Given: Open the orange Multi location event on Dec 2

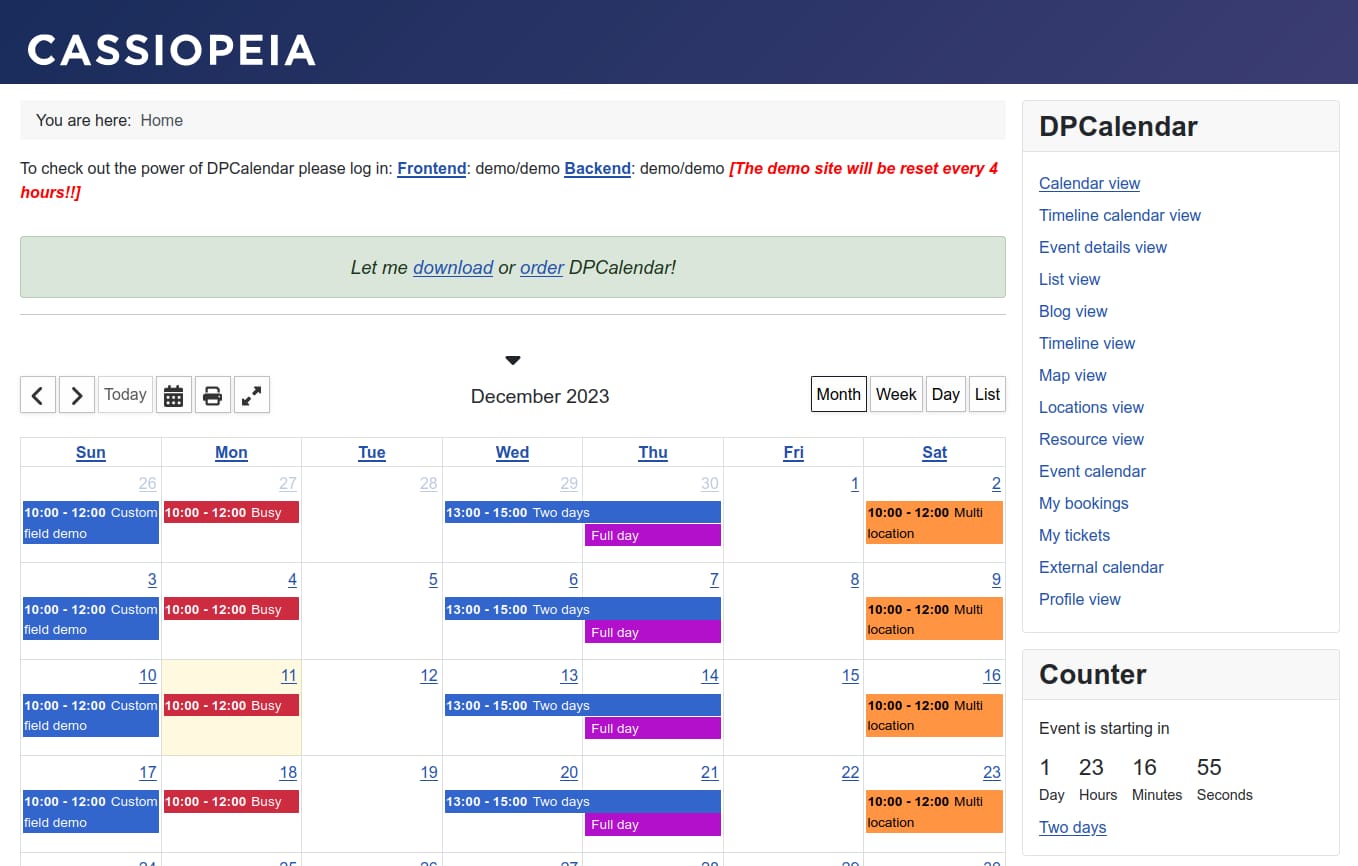Looking at the screenshot, I should [x=933, y=522].
